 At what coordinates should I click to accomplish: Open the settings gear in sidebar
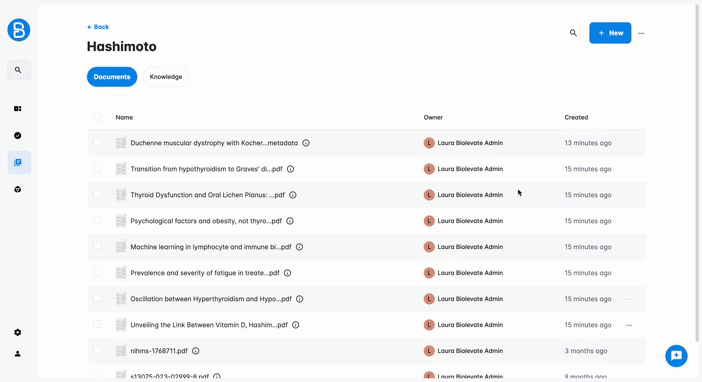coord(17,332)
